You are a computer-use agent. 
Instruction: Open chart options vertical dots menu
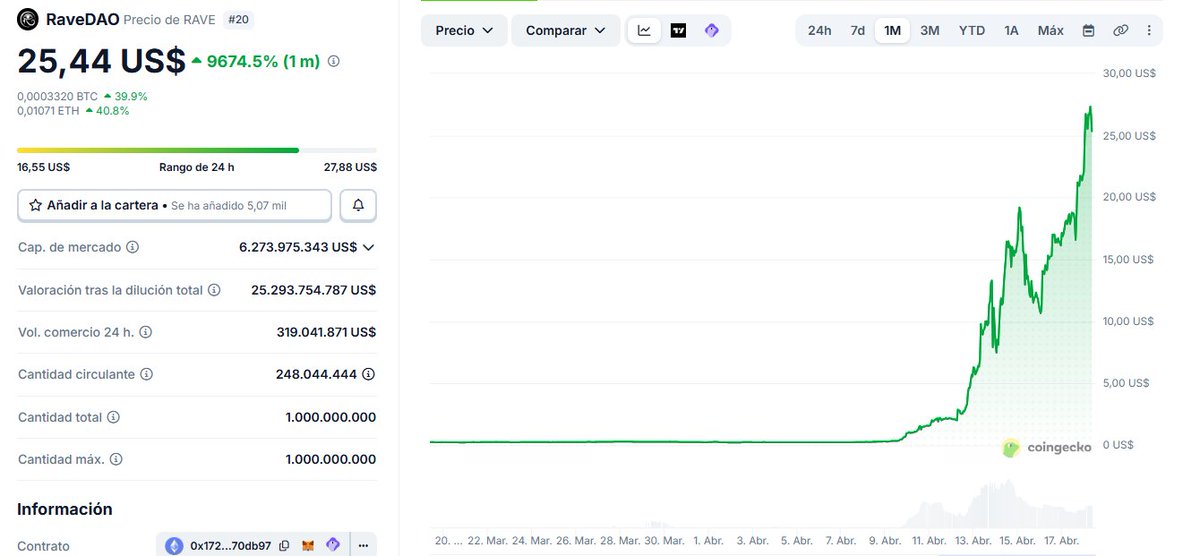pos(1149,31)
